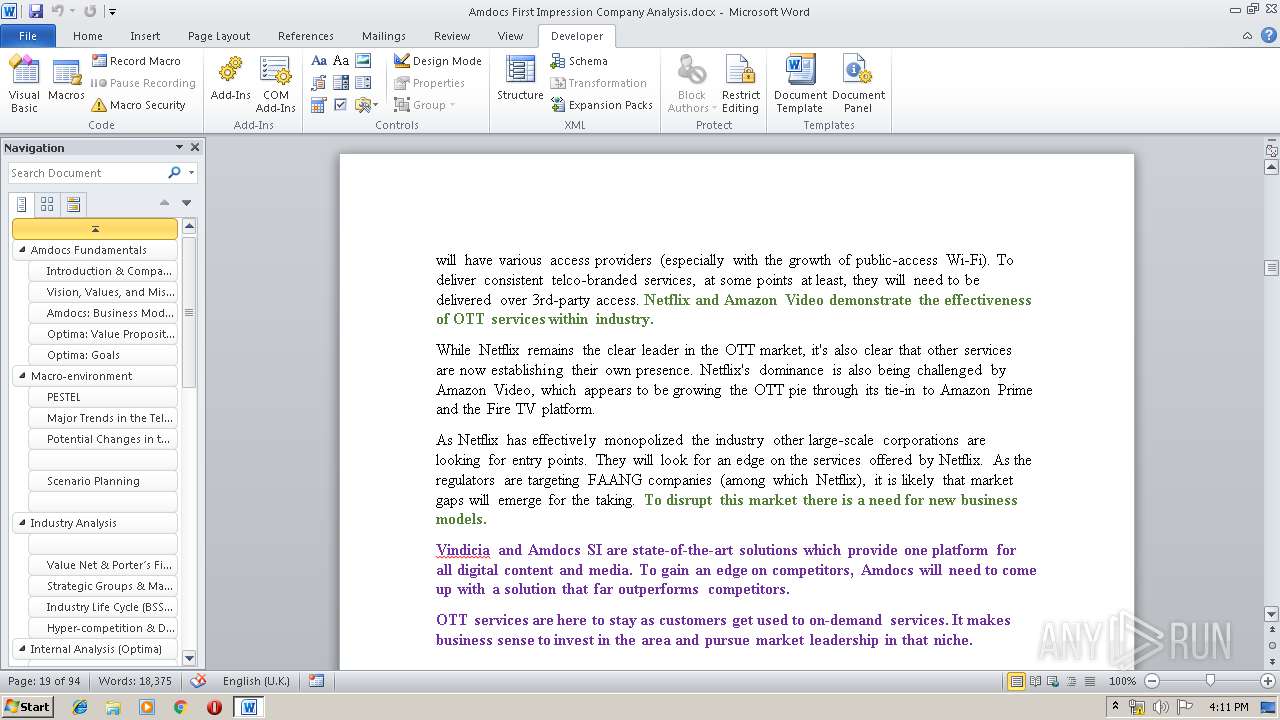Open the Visual Basic editor
This screenshot has height=720, width=1280.
24,84
